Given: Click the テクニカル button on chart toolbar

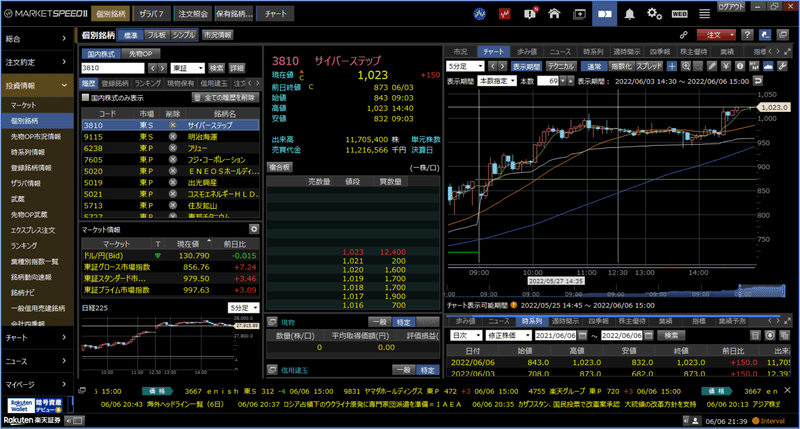Looking at the screenshot, I should point(561,66).
